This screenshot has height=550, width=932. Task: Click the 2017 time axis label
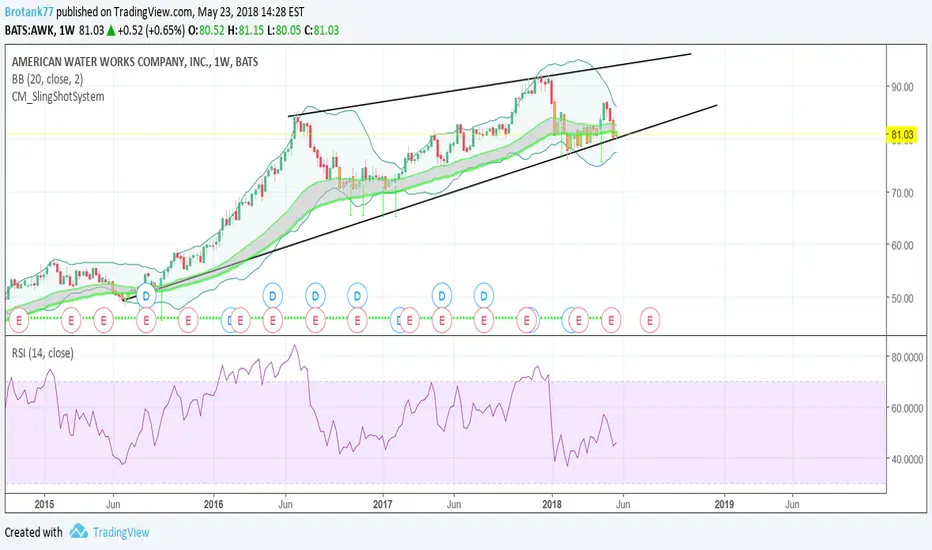(x=382, y=504)
